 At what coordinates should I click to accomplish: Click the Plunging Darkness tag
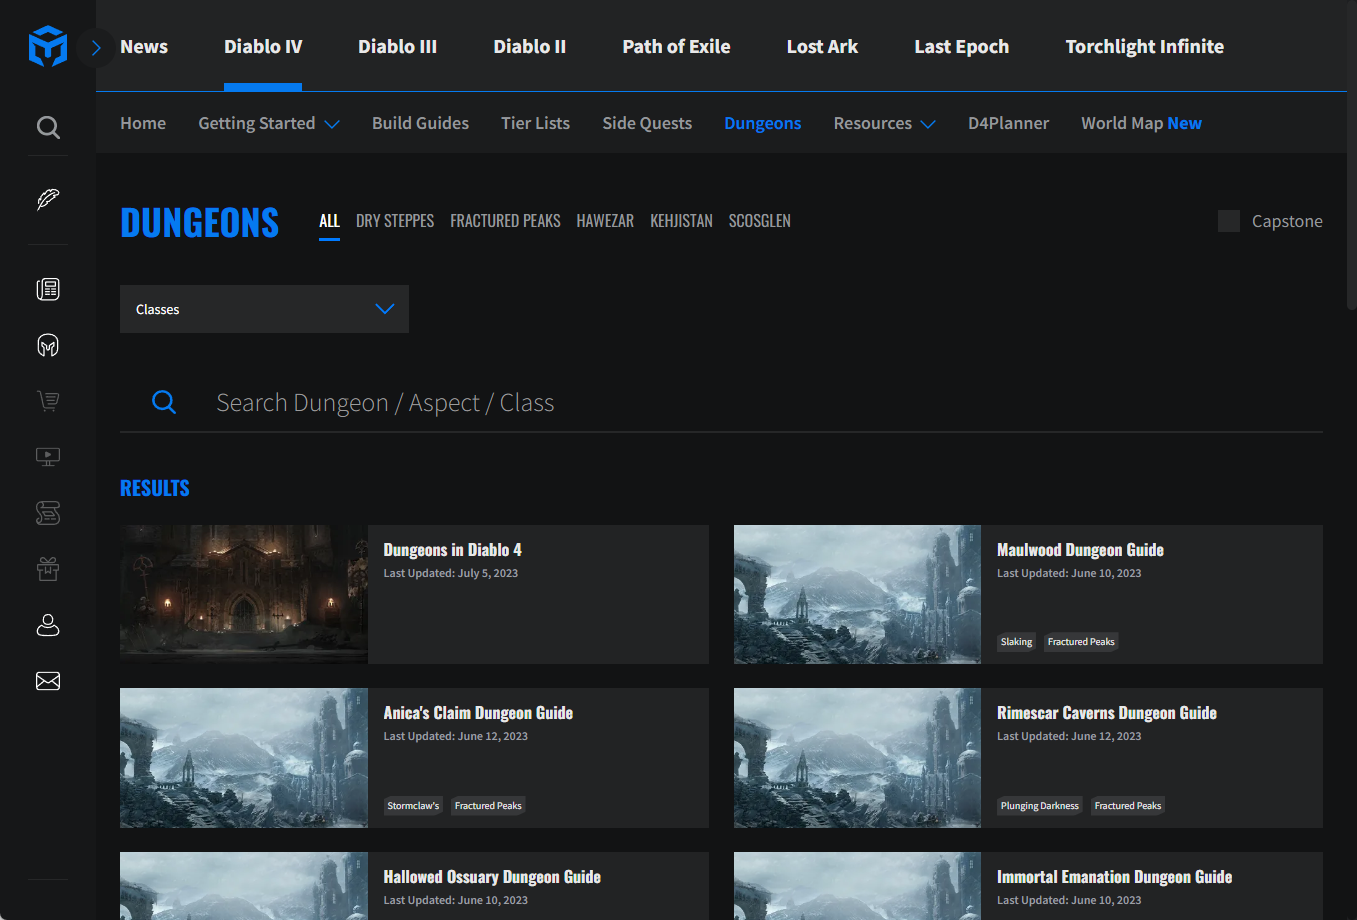(1040, 806)
